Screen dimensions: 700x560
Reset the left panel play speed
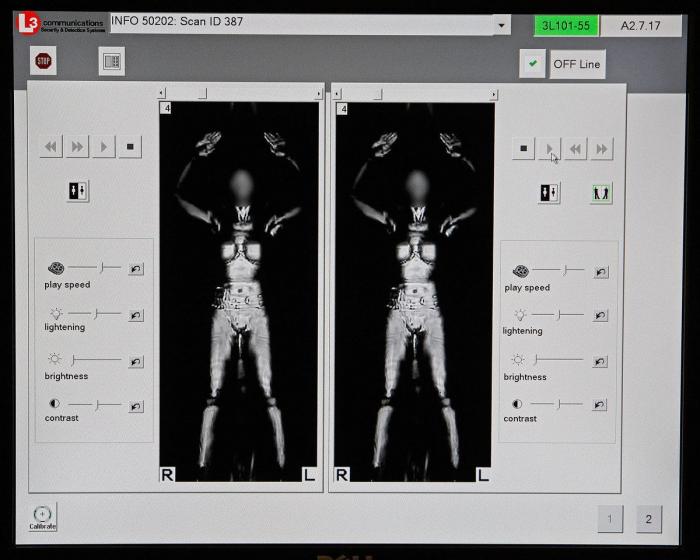click(x=135, y=268)
